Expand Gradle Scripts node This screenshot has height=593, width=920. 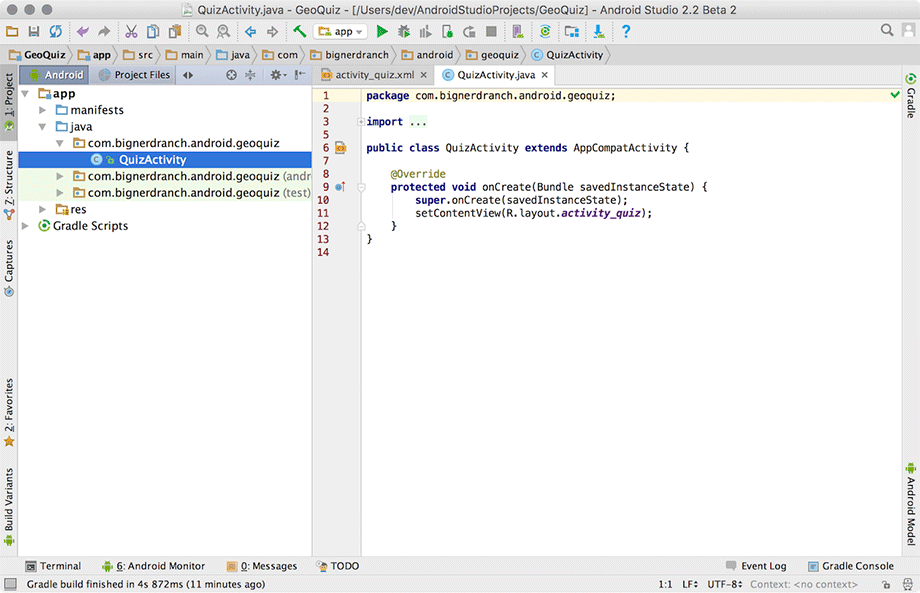pos(25,226)
